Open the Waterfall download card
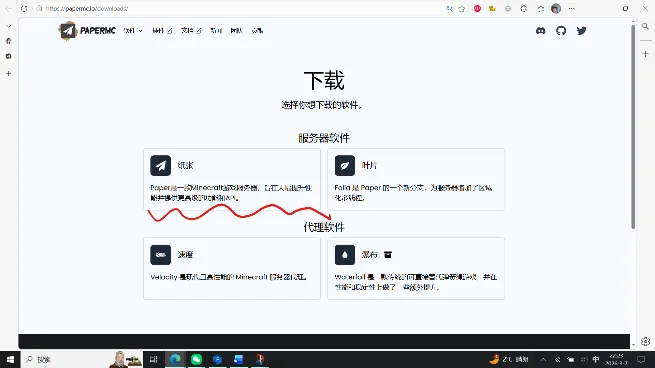Screen dimensions: 655x368 416,269
